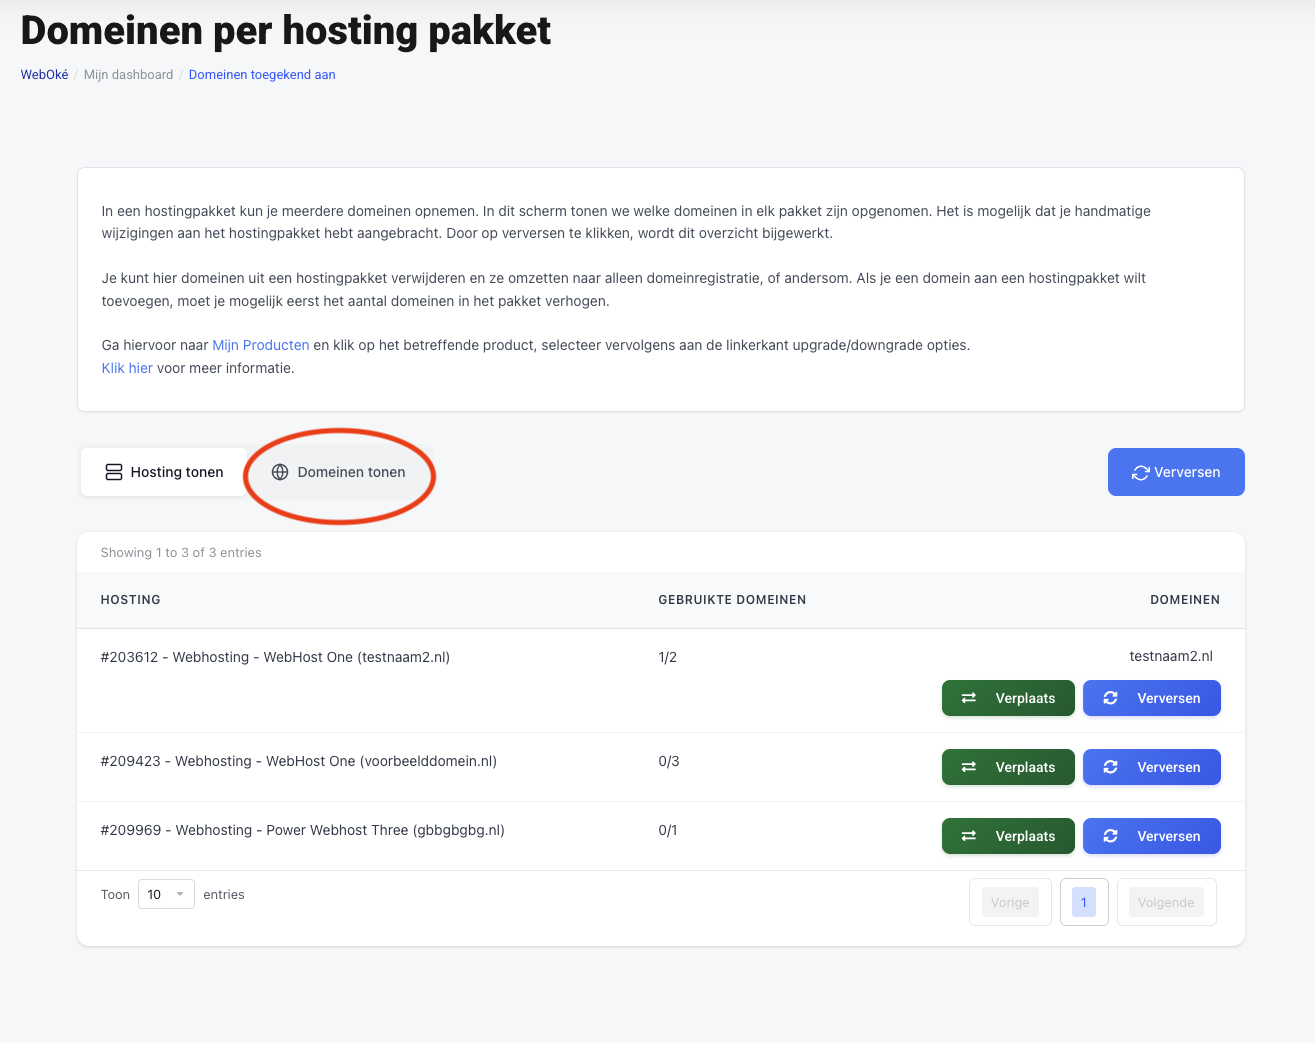Follow the Klik hier link
The image size is (1315, 1043).
[x=127, y=368]
